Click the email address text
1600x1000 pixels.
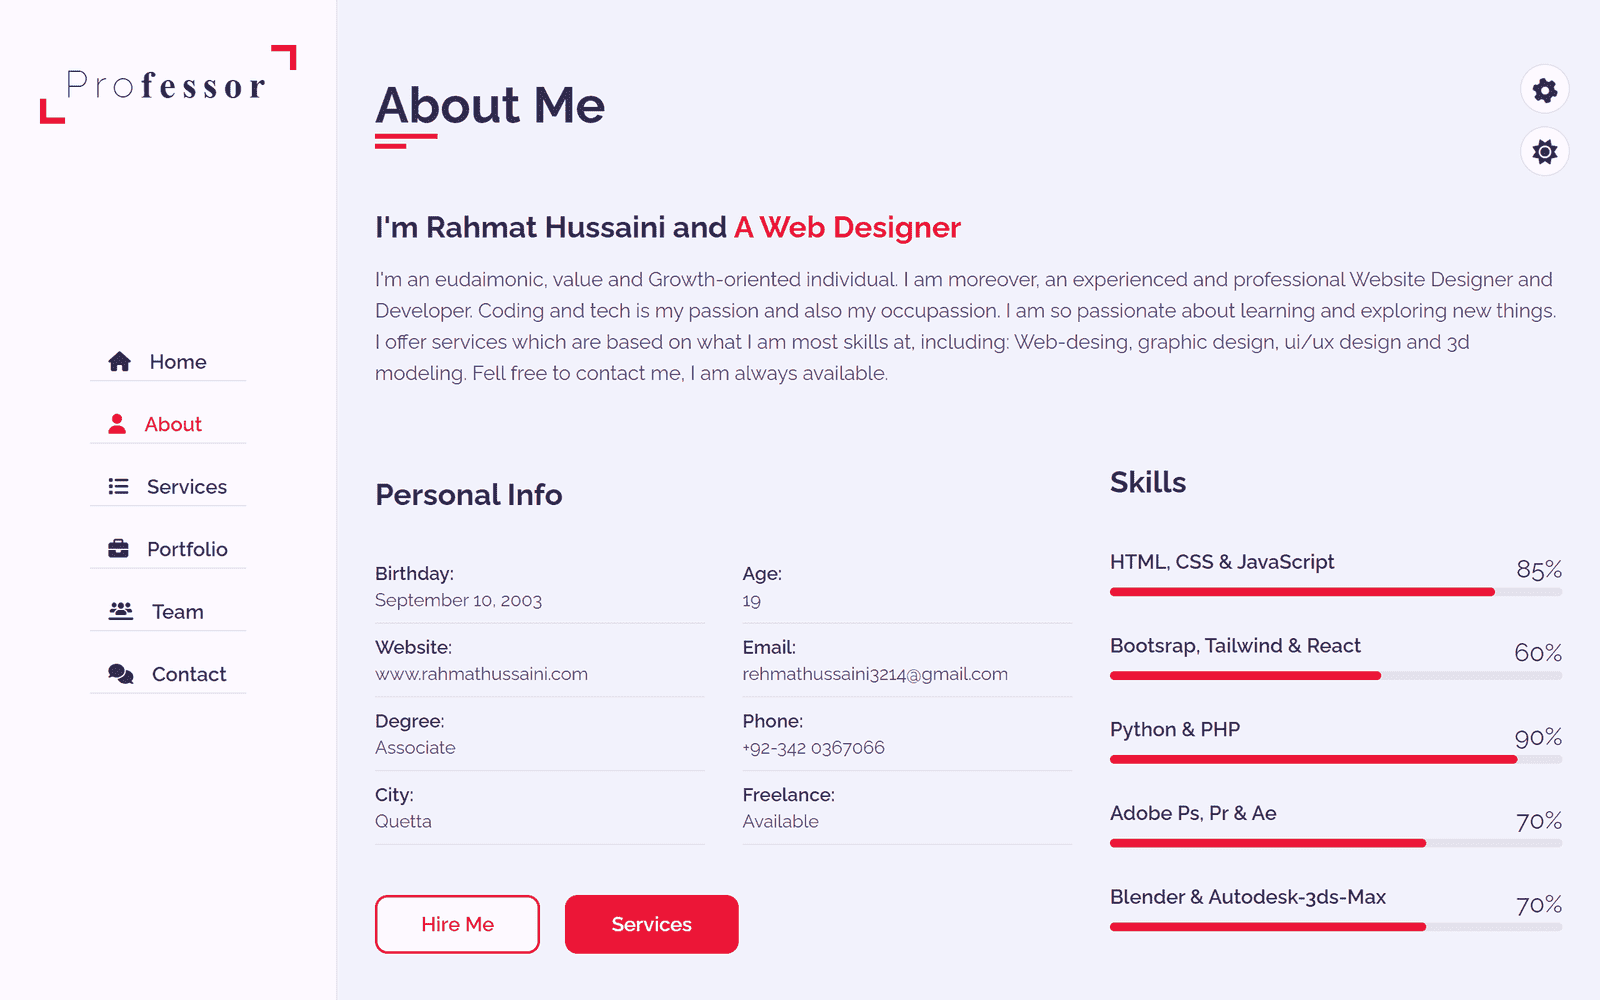tap(875, 674)
